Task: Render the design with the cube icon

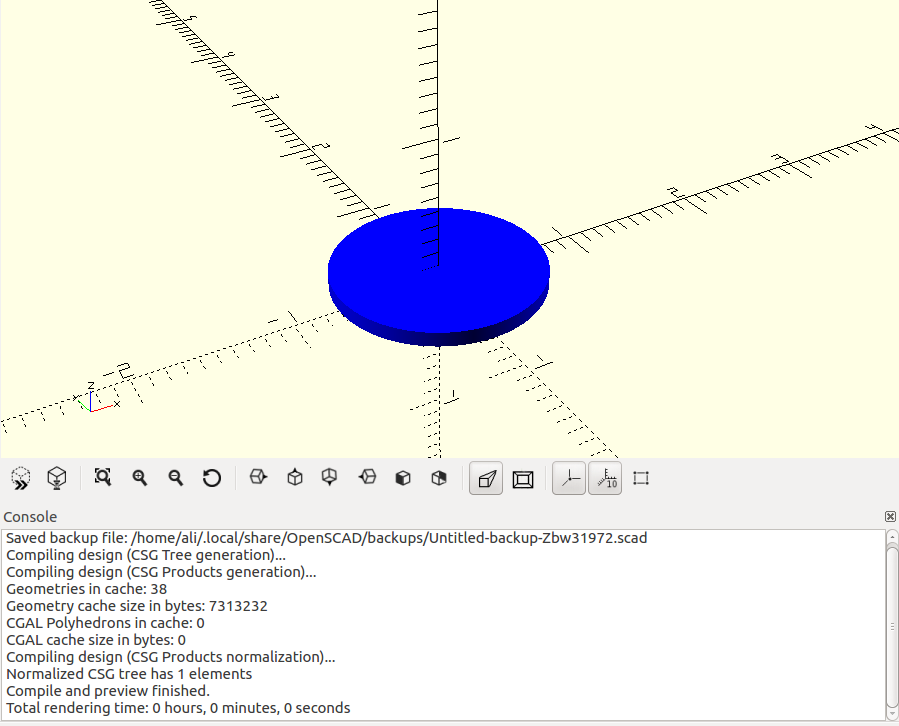Action: tap(56, 478)
